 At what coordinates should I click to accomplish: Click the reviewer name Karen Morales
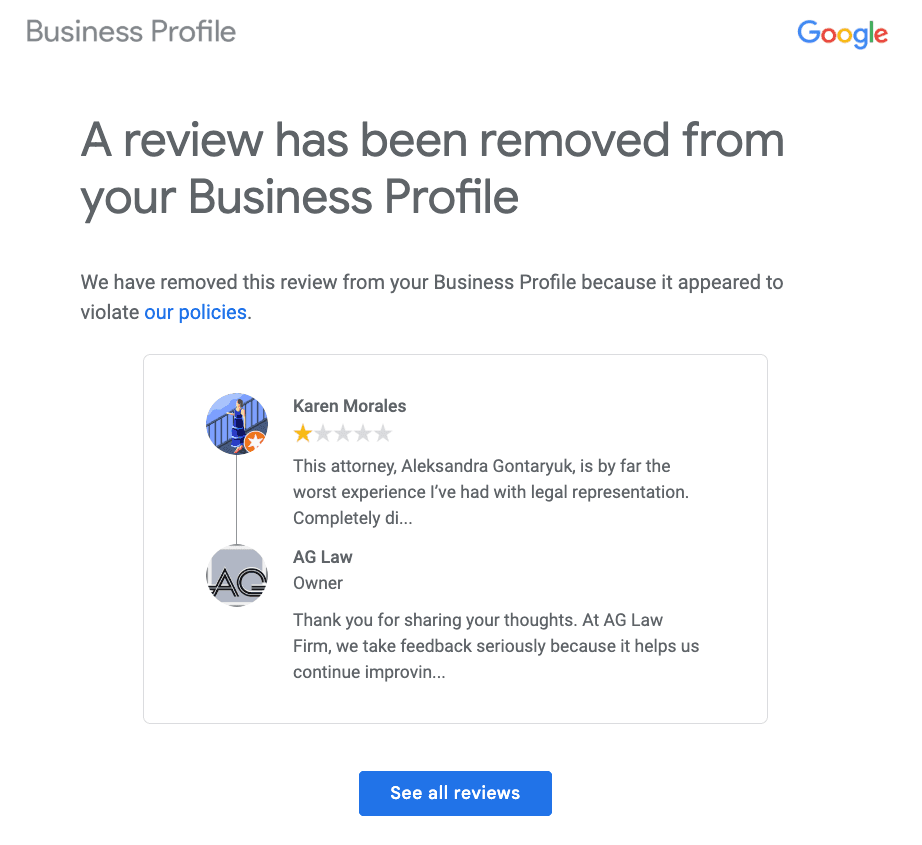coord(349,406)
